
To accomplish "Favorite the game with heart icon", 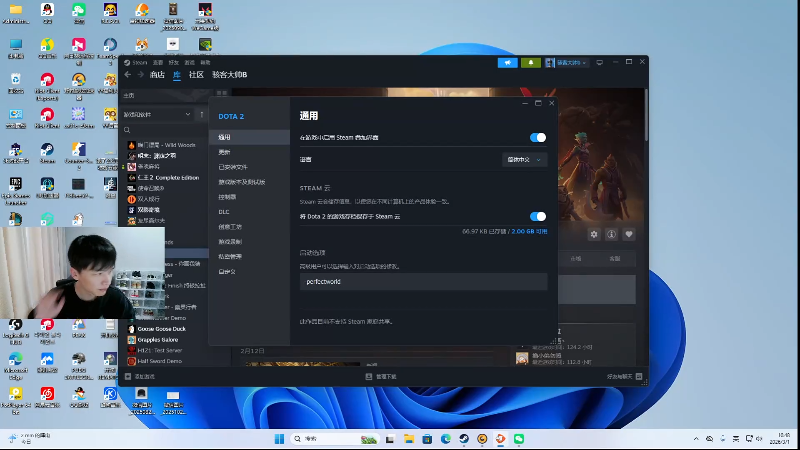I will (x=629, y=234).
